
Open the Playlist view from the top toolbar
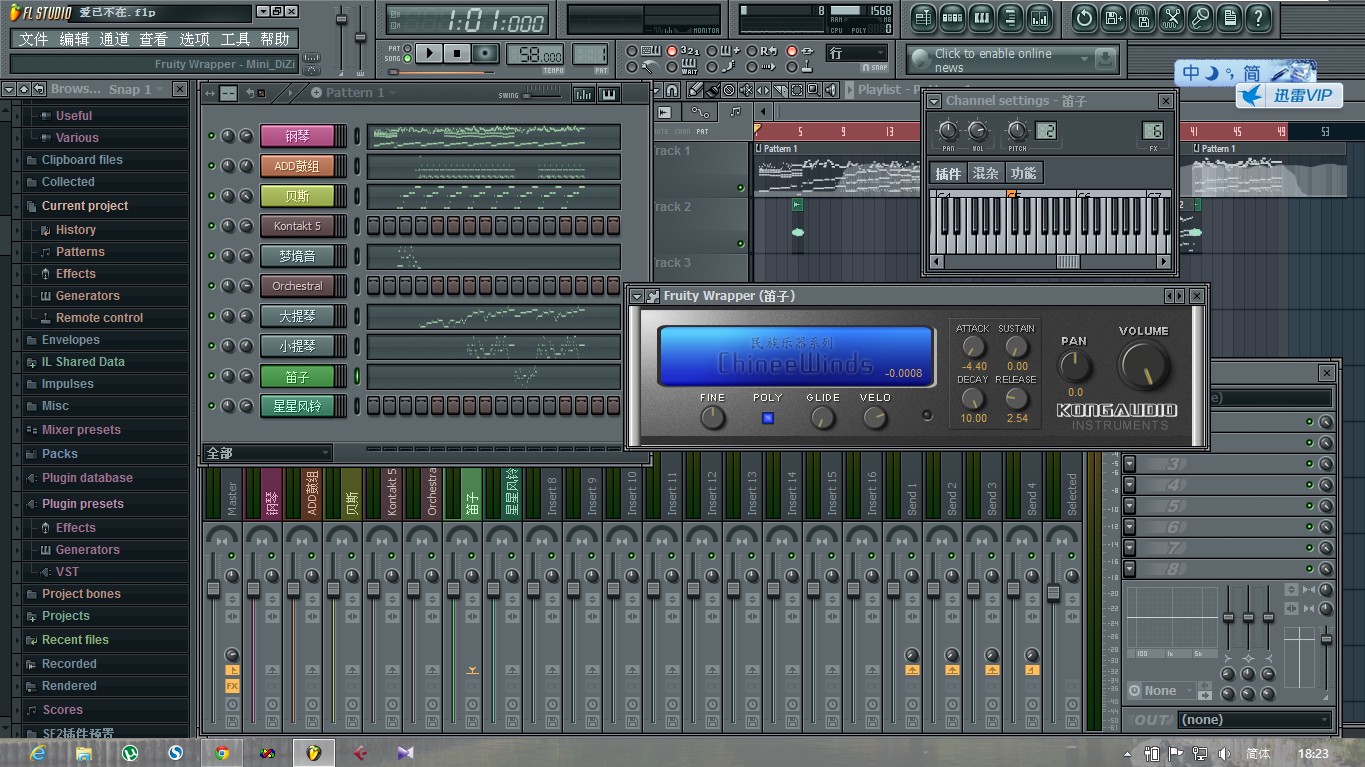[923, 17]
